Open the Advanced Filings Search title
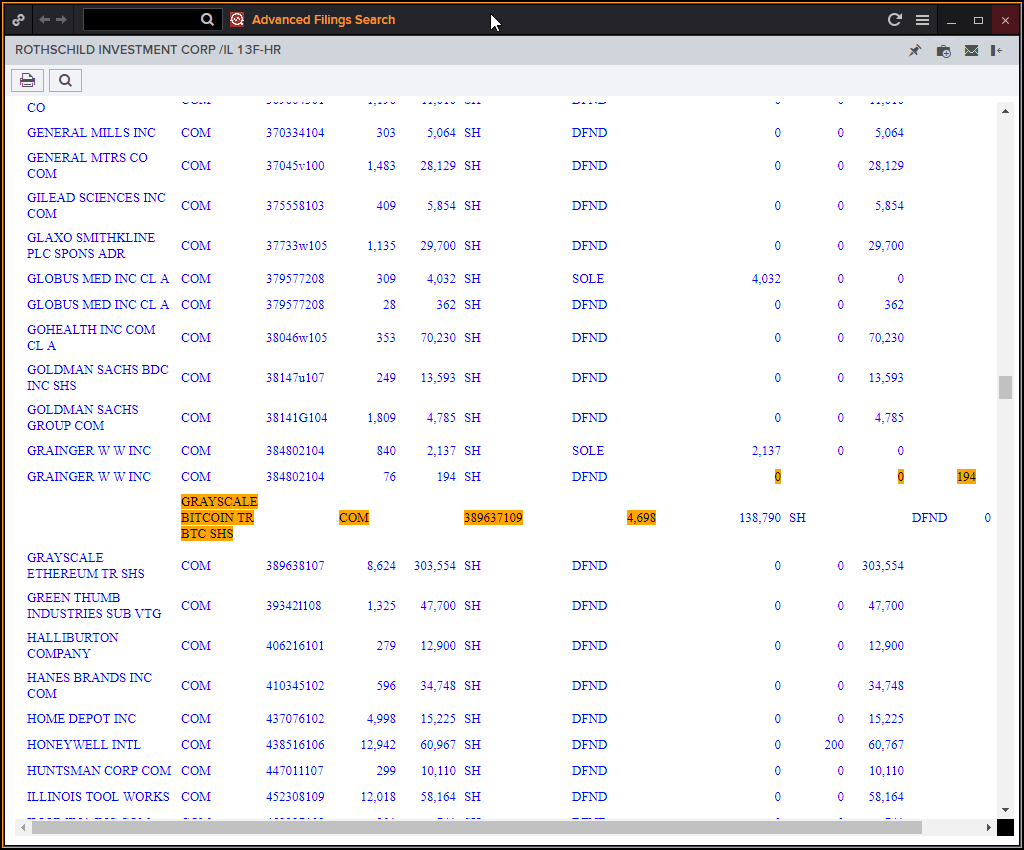The image size is (1024, 850). point(323,20)
